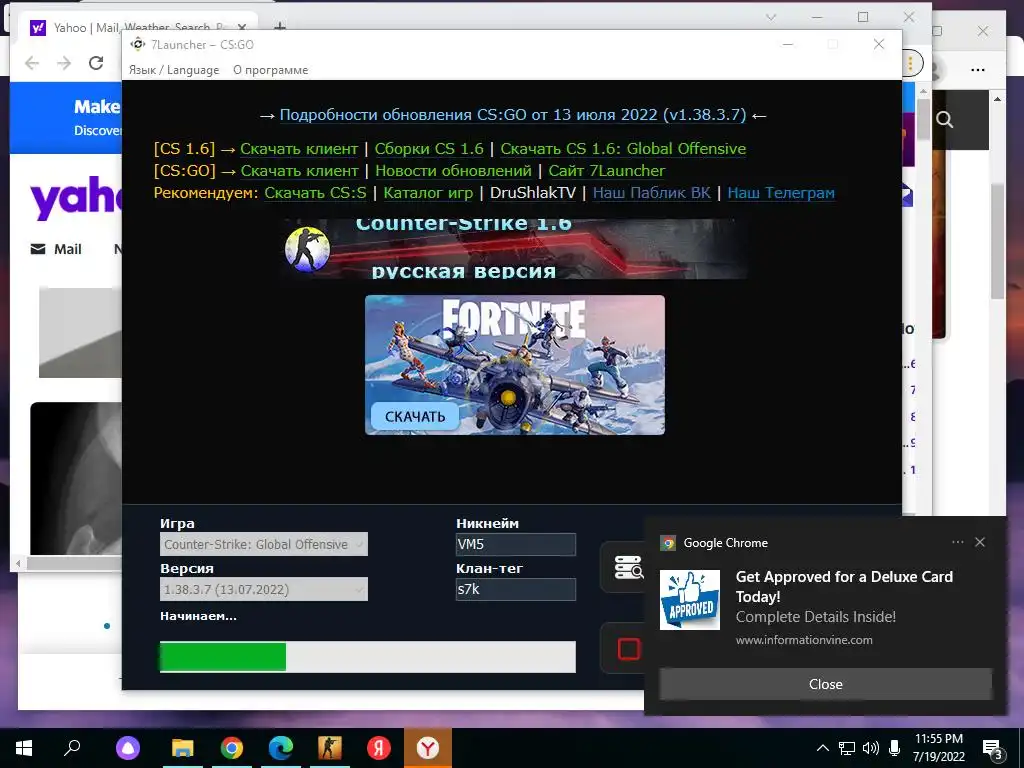Open Наш Паблик ВК link
Image resolution: width=1024 pixels, height=768 pixels.
(x=652, y=193)
